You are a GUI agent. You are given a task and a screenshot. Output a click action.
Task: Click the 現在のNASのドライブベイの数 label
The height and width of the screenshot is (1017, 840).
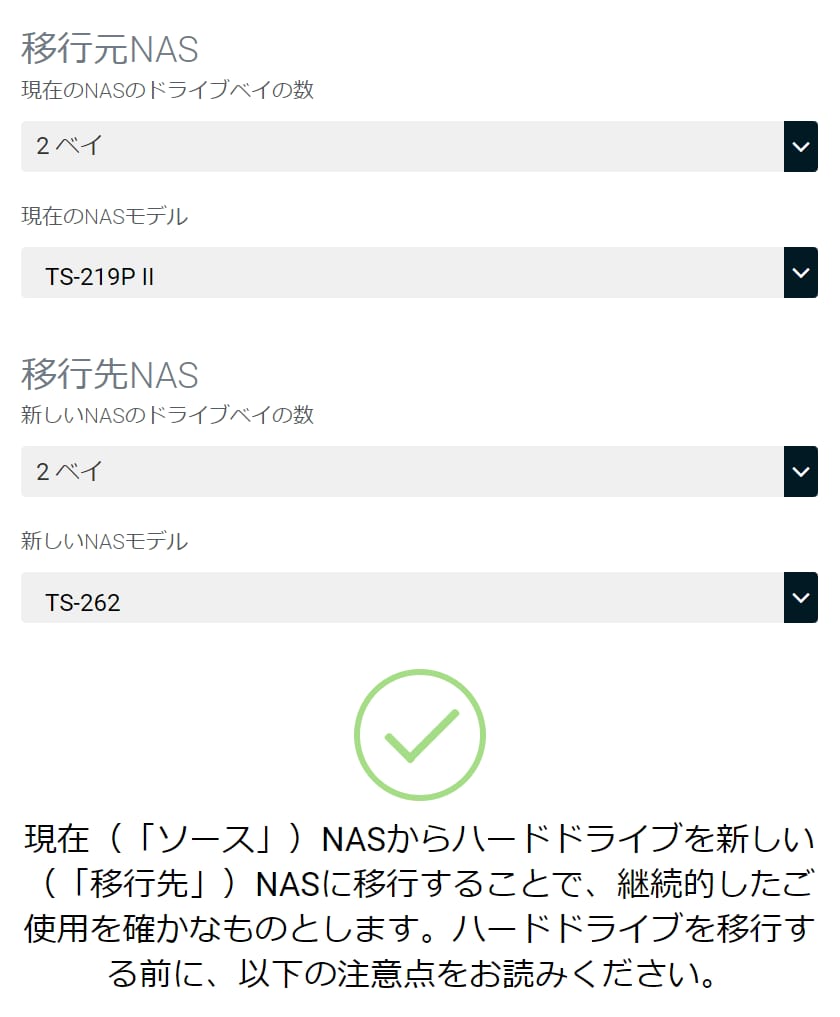[168, 90]
